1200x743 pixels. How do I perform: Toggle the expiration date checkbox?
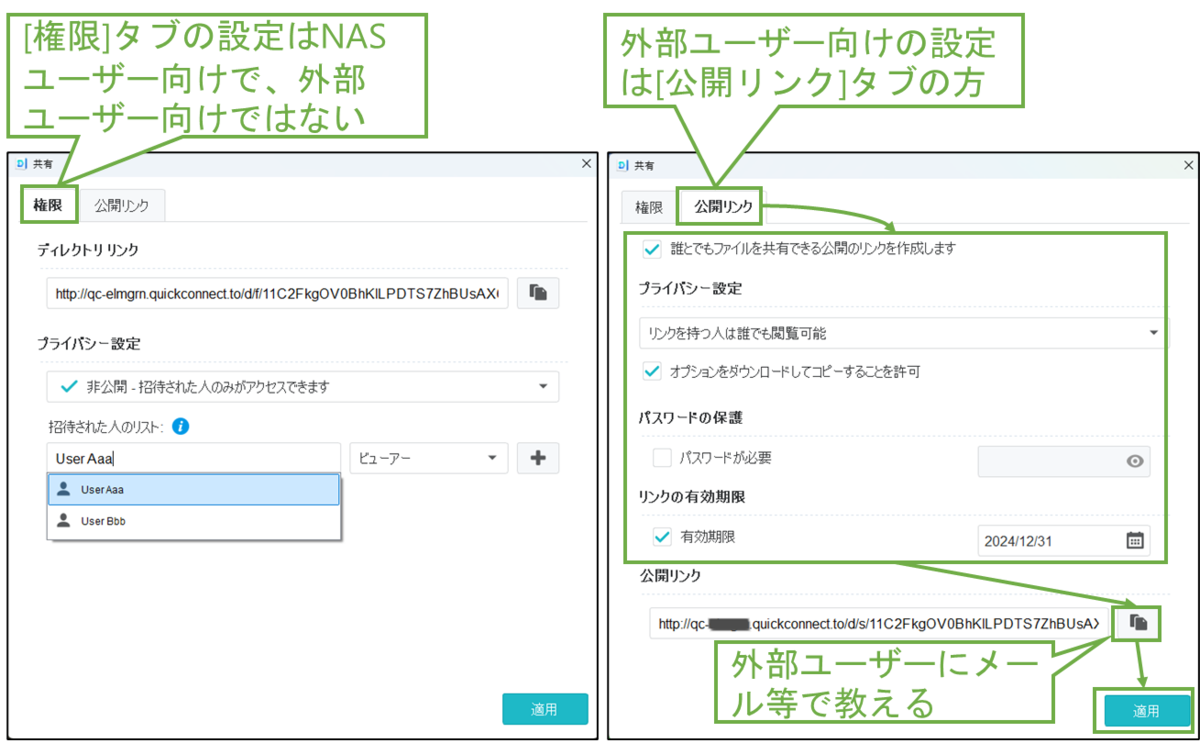pos(662,537)
